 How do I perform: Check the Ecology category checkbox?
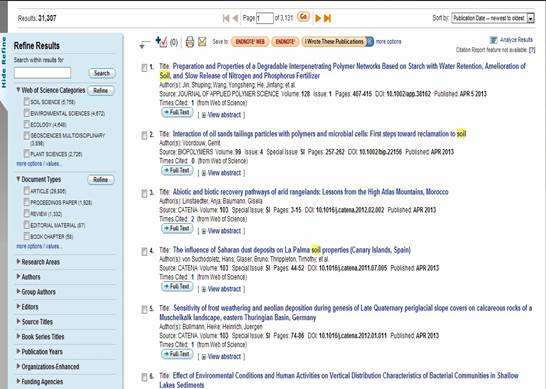pos(26,124)
